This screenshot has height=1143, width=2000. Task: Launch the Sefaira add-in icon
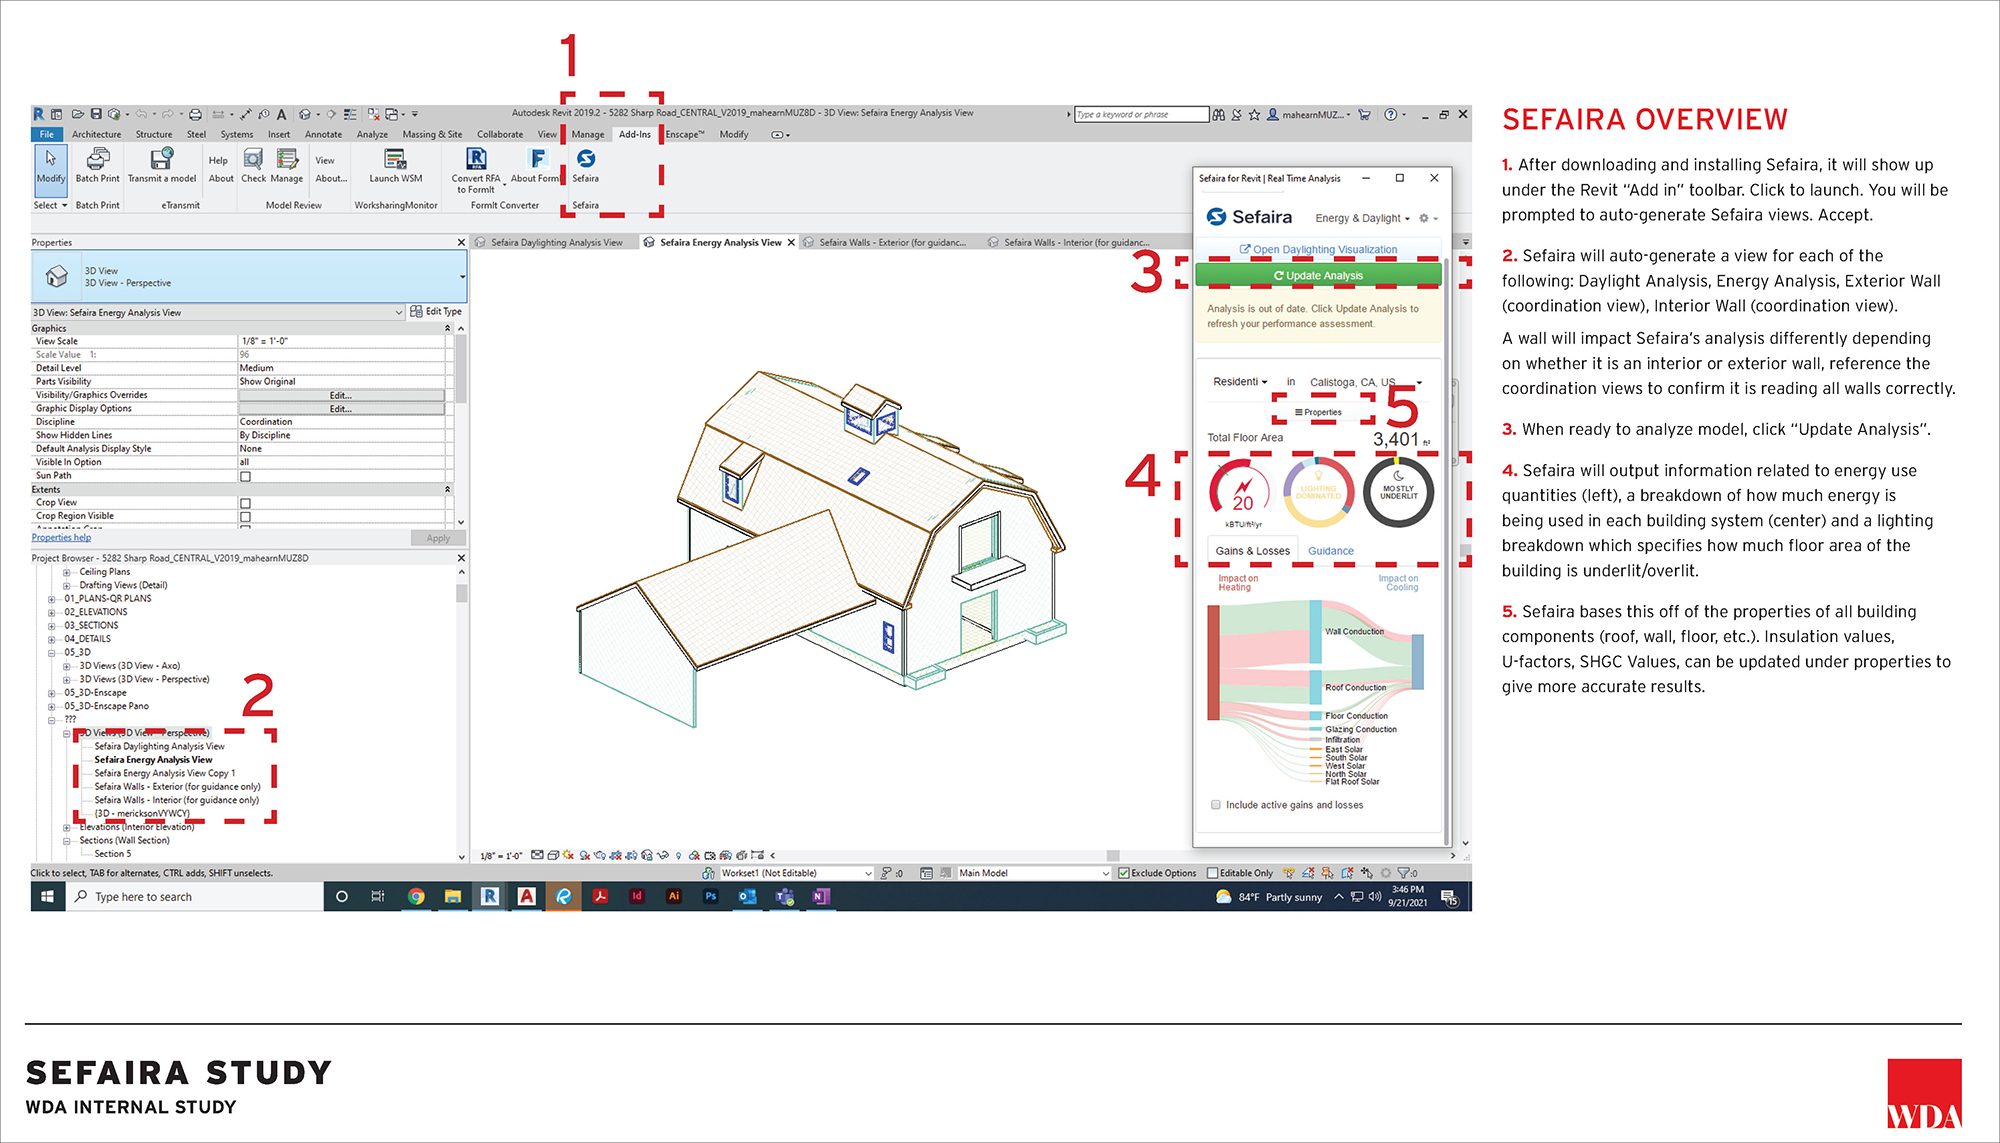[586, 160]
